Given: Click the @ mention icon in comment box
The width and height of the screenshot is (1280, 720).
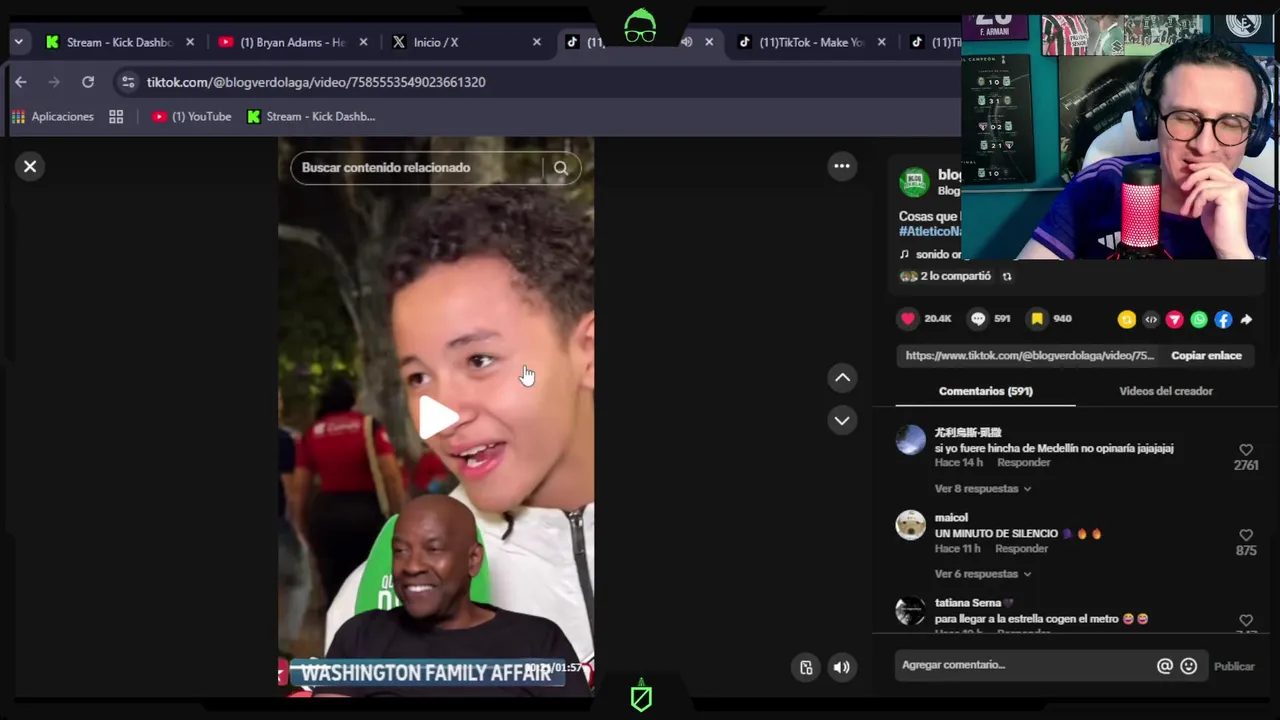Looking at the screenshot, I should coord(1165,666).
